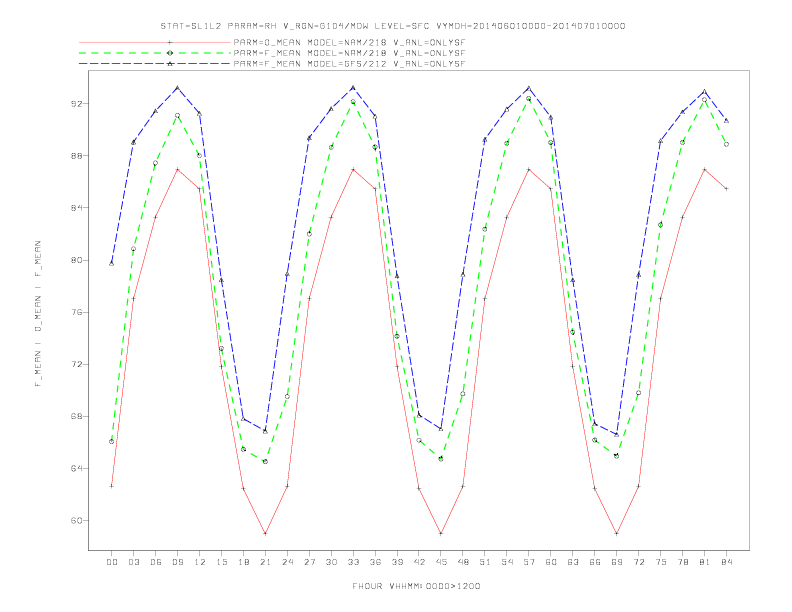
Task: Click the circle marker on green legend line
Action: click(x=170, y=53)
